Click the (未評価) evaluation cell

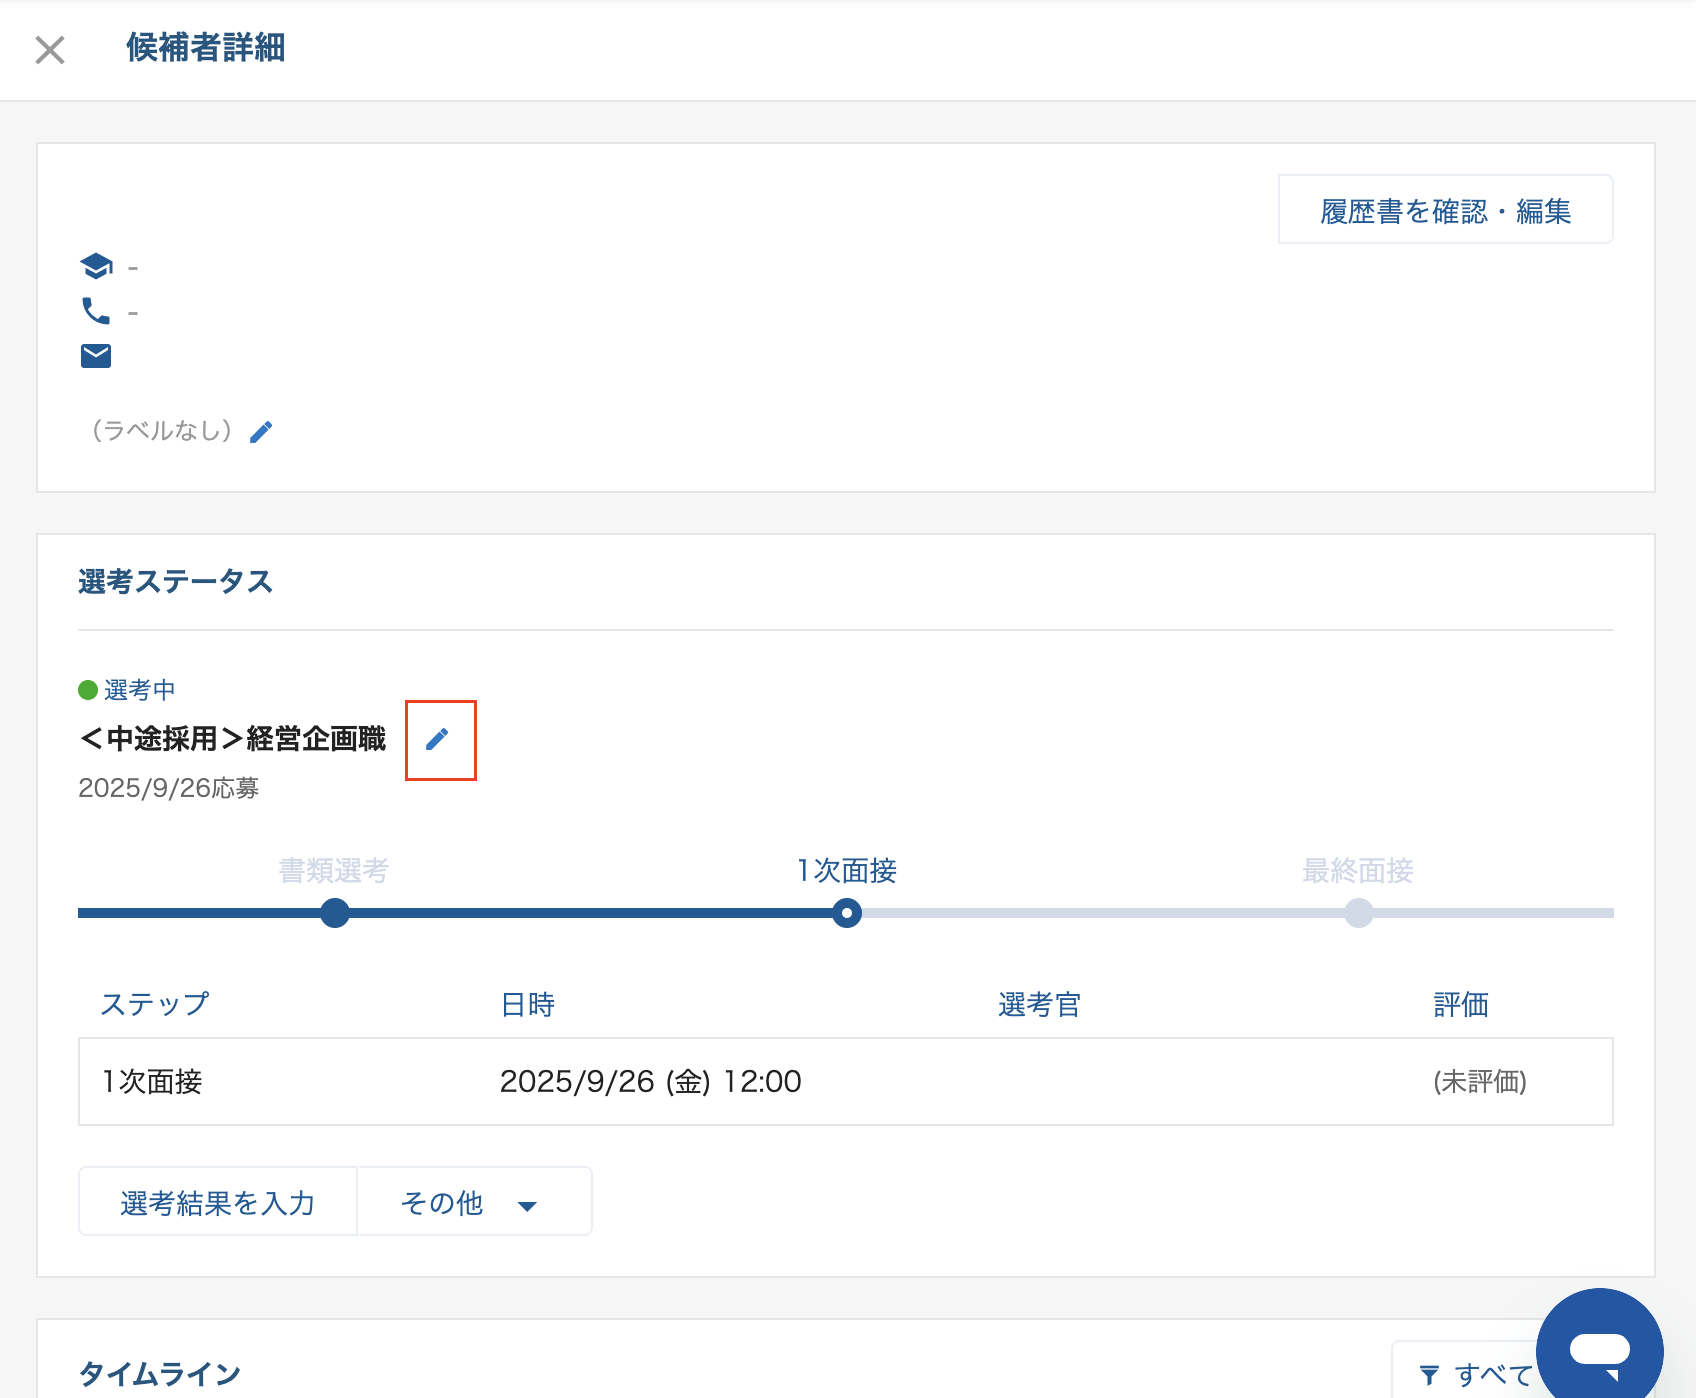tap(1479, 1082)
